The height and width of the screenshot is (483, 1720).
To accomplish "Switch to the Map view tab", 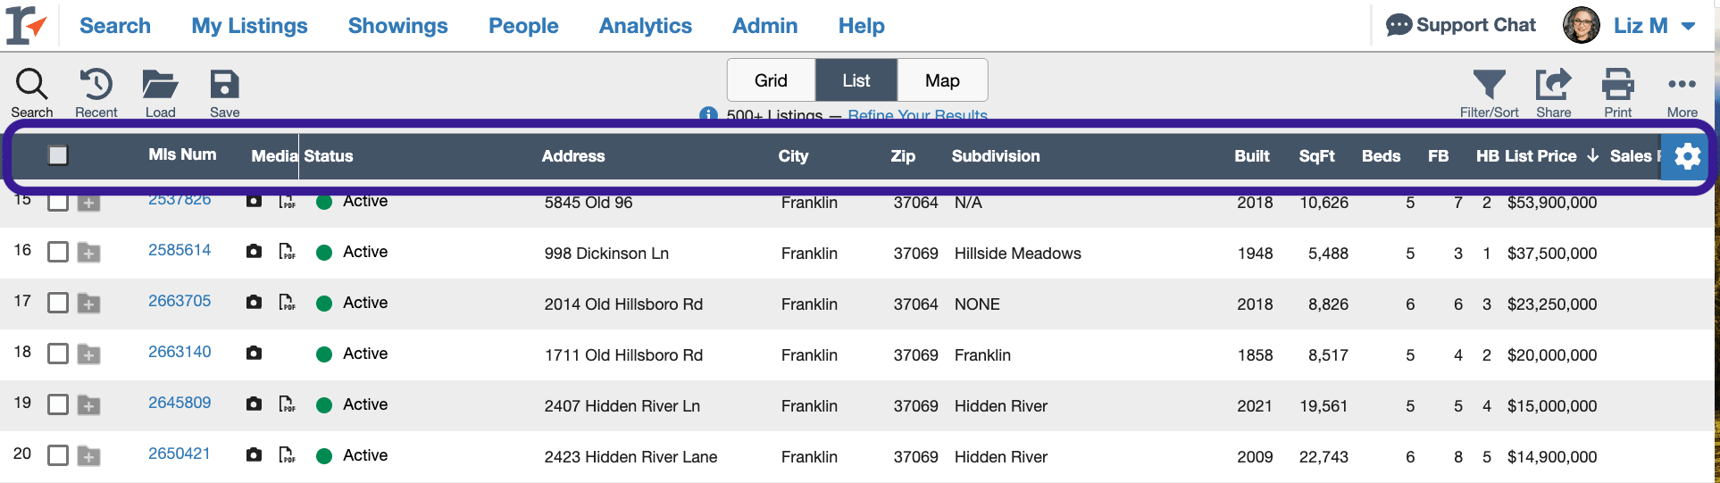I will (941, 81).
